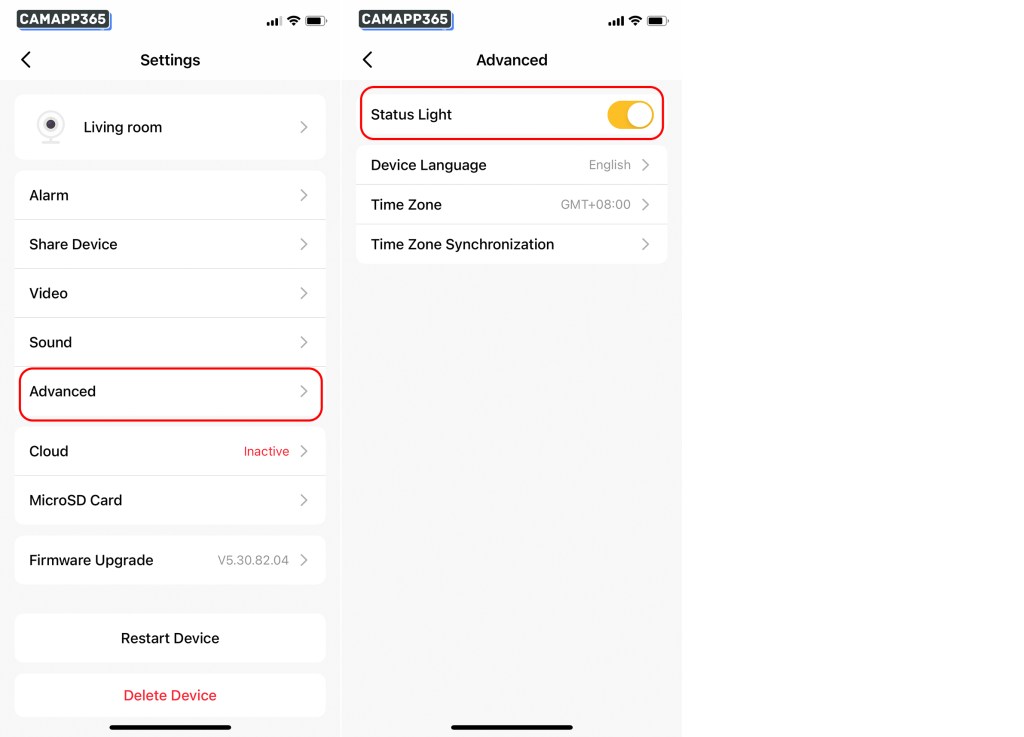Go back from the Advanced screen

click(368, 60)
